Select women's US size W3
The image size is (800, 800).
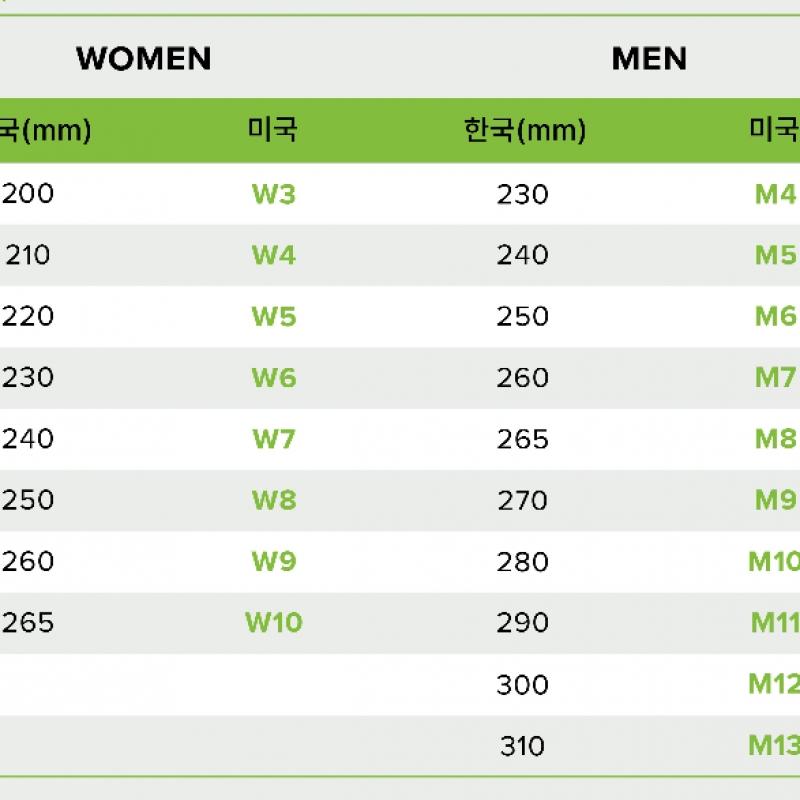point(273,193)
